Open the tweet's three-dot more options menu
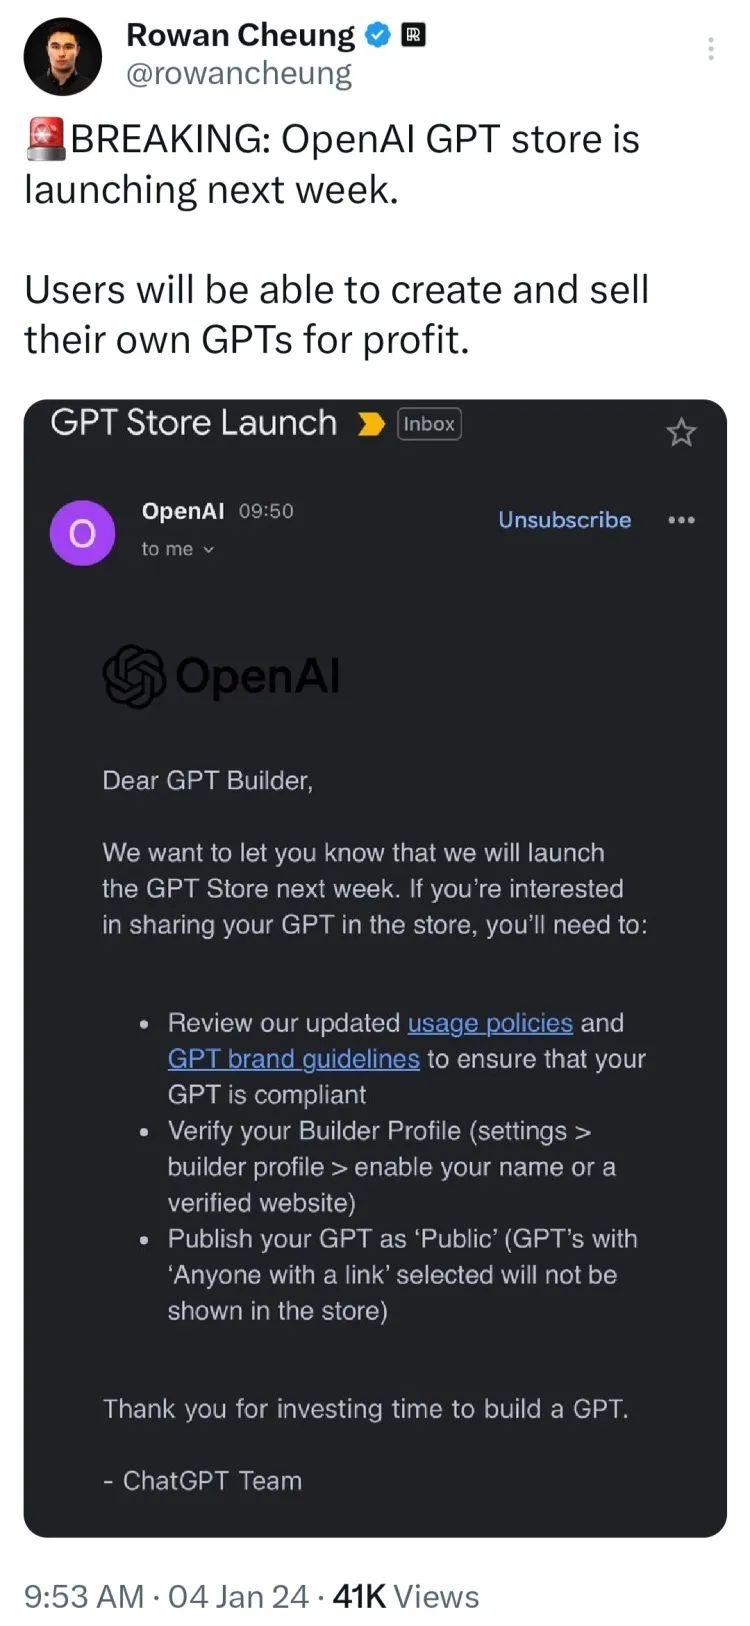Screen dimensions: 750x1626 click(x=710, y=48)
